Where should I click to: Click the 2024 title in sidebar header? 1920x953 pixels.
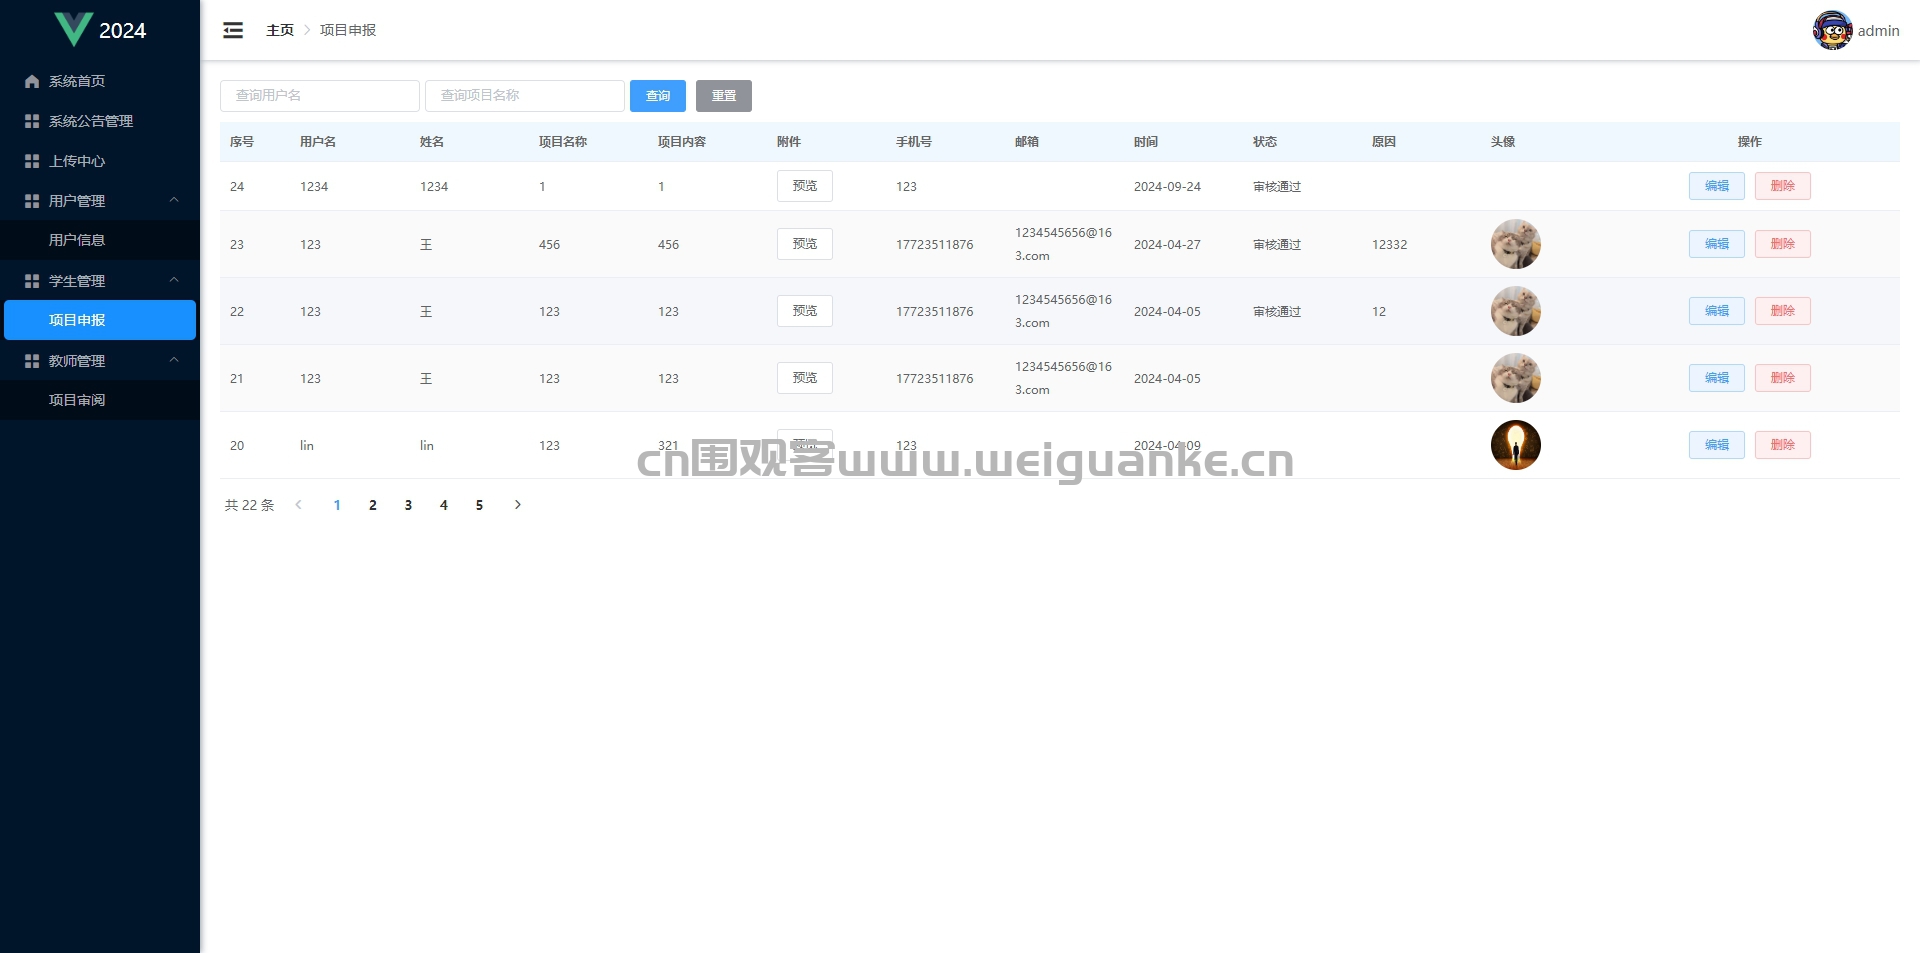click(122, 31)
